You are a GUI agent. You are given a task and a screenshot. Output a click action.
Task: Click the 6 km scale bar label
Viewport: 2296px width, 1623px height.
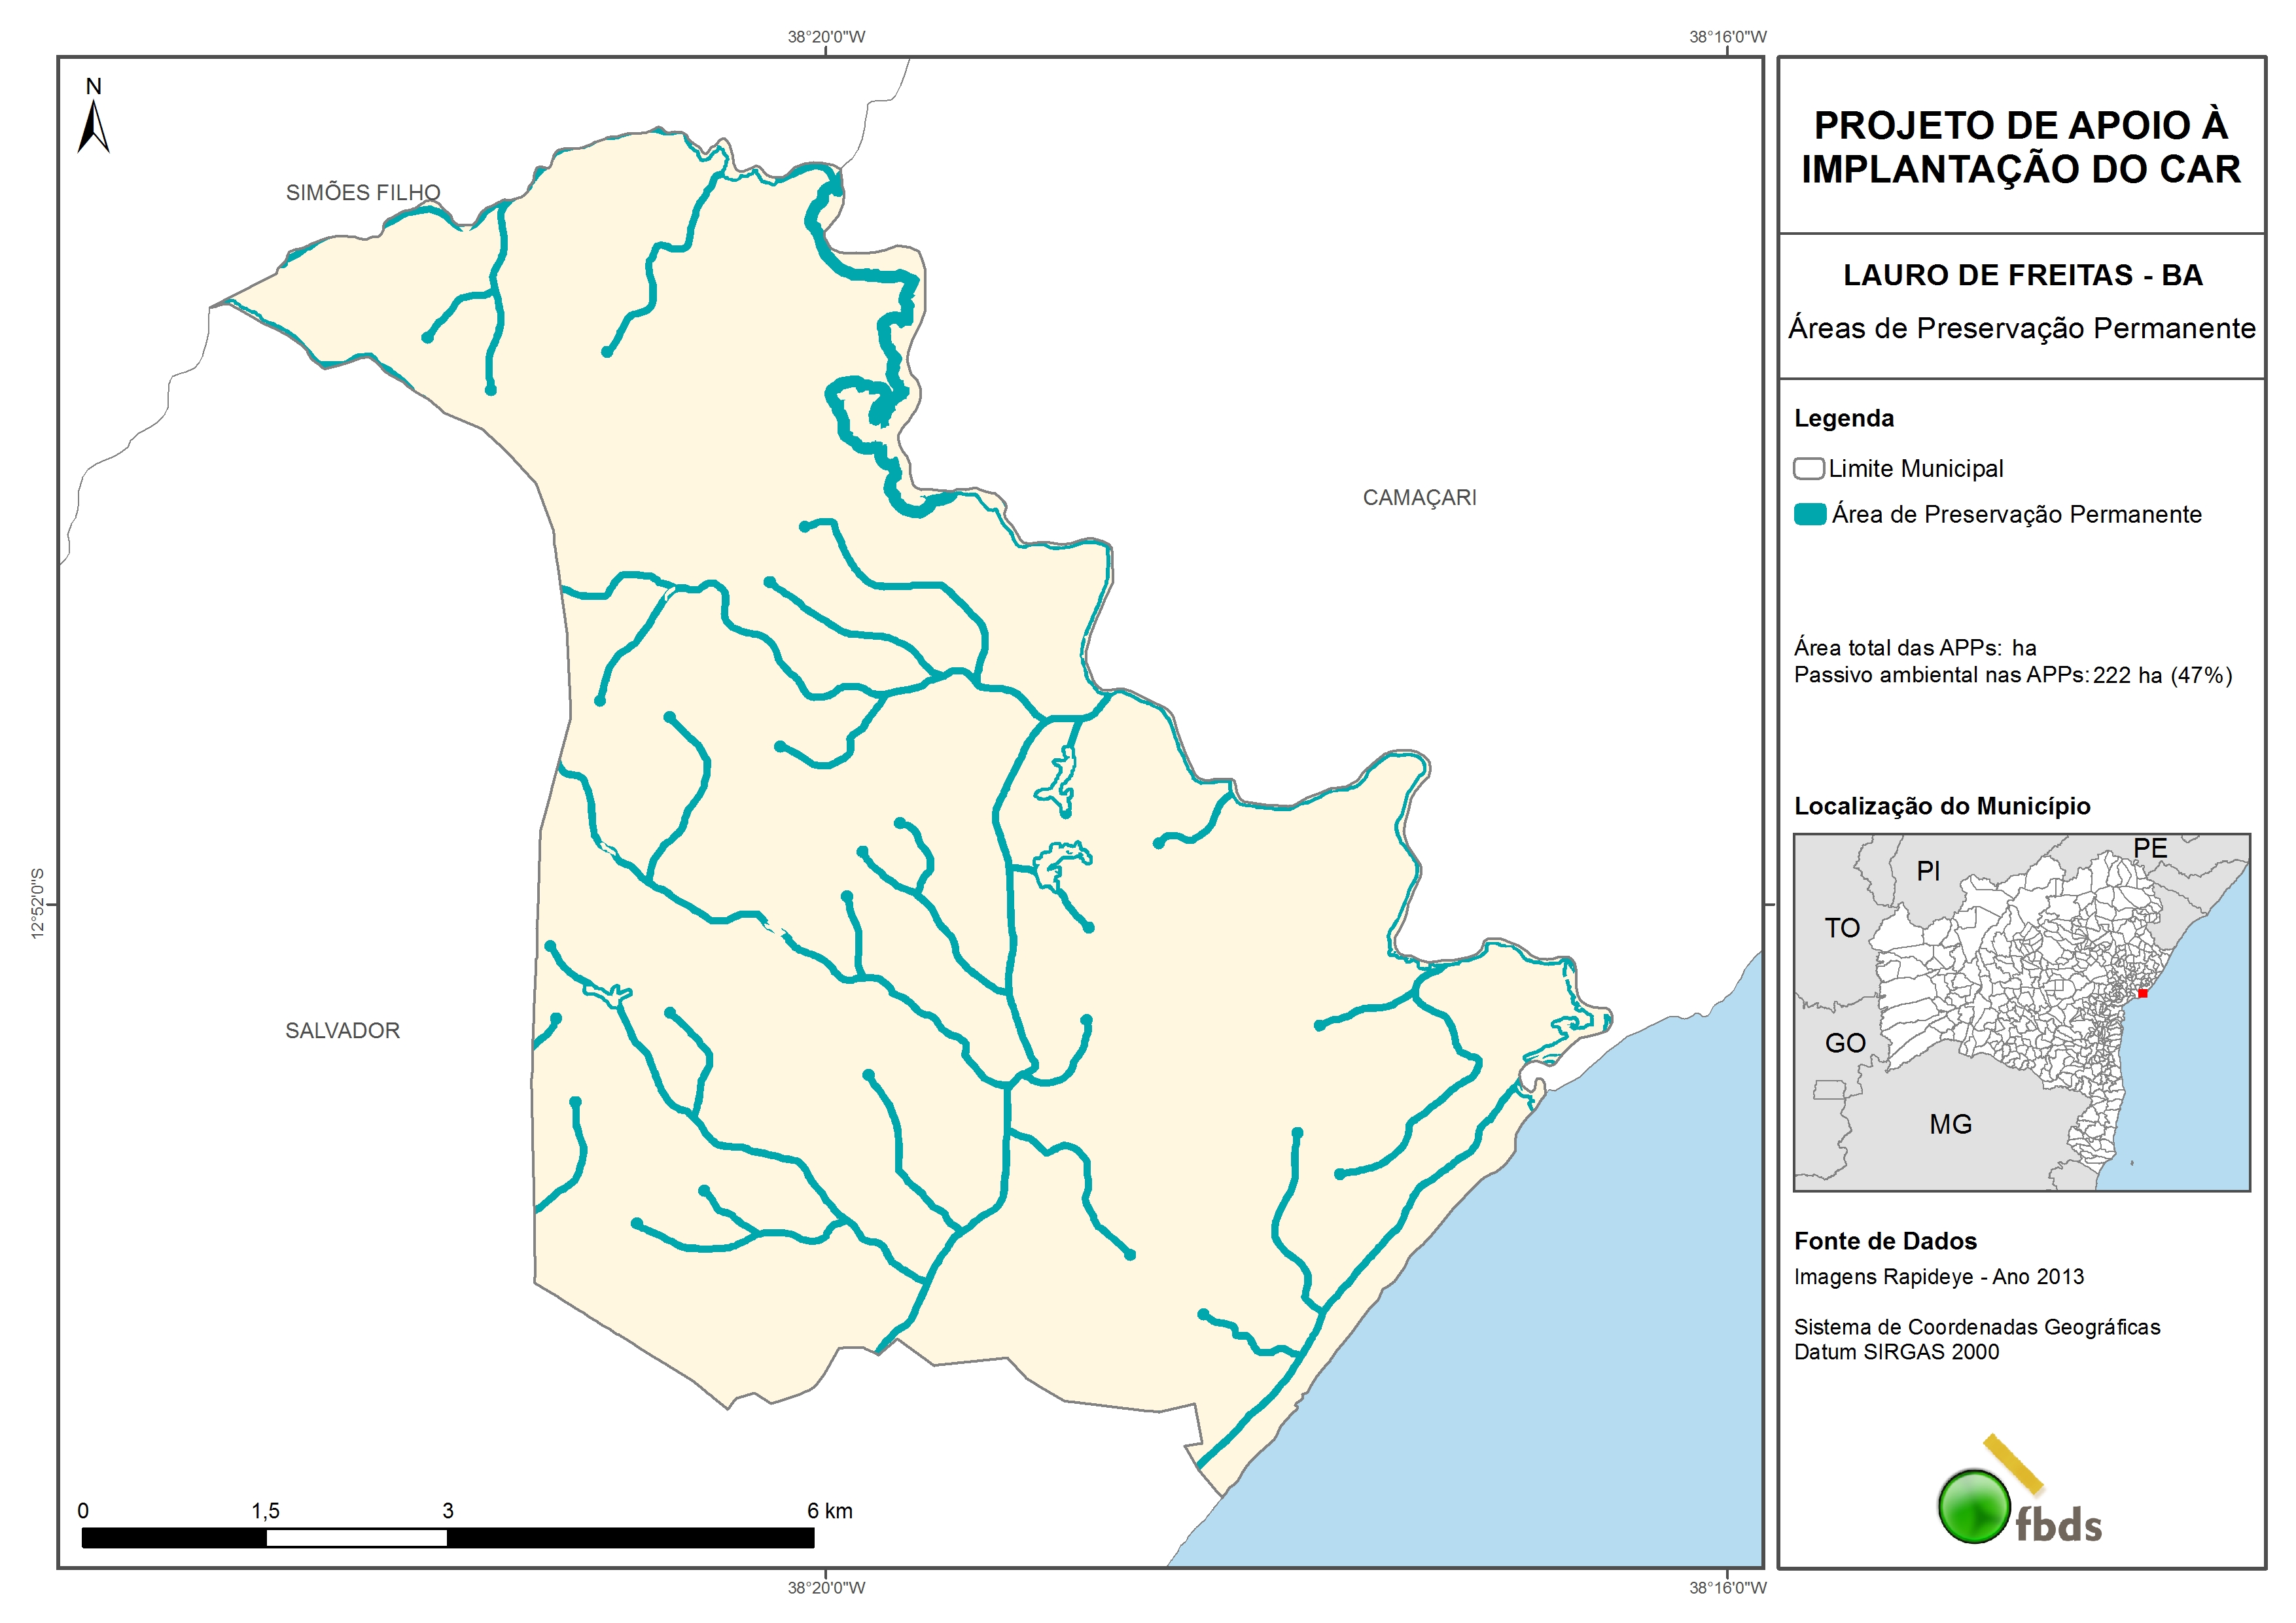(x=830, y=1511)
